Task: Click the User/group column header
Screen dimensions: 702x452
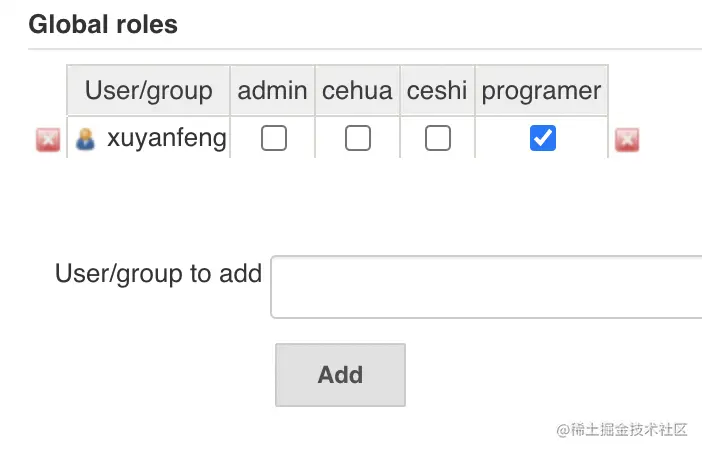Action: pyautogui.click(x=148, y=91)
